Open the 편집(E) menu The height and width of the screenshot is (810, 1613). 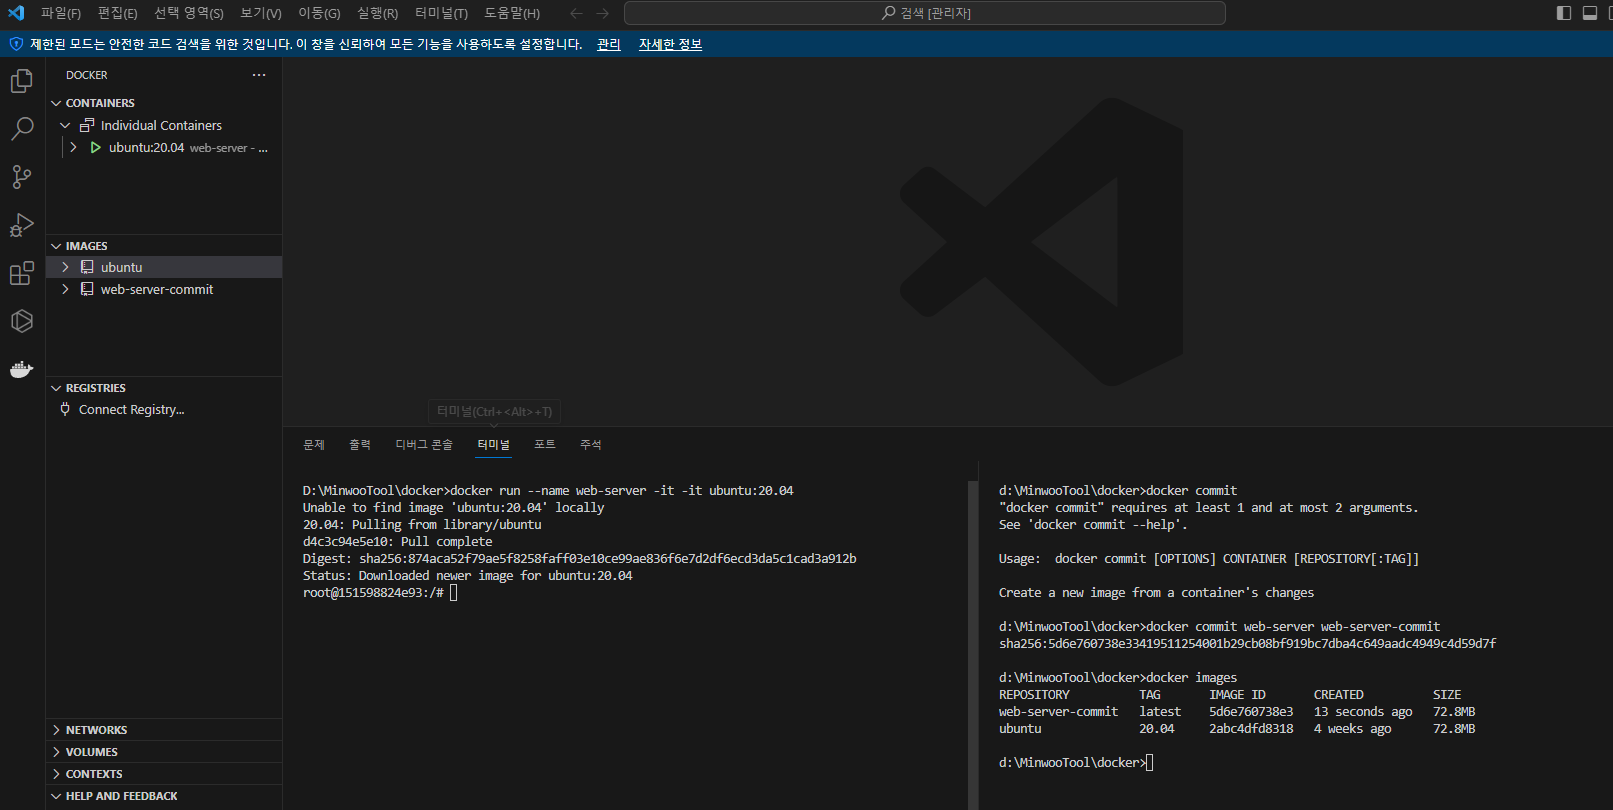pos(117,13)
